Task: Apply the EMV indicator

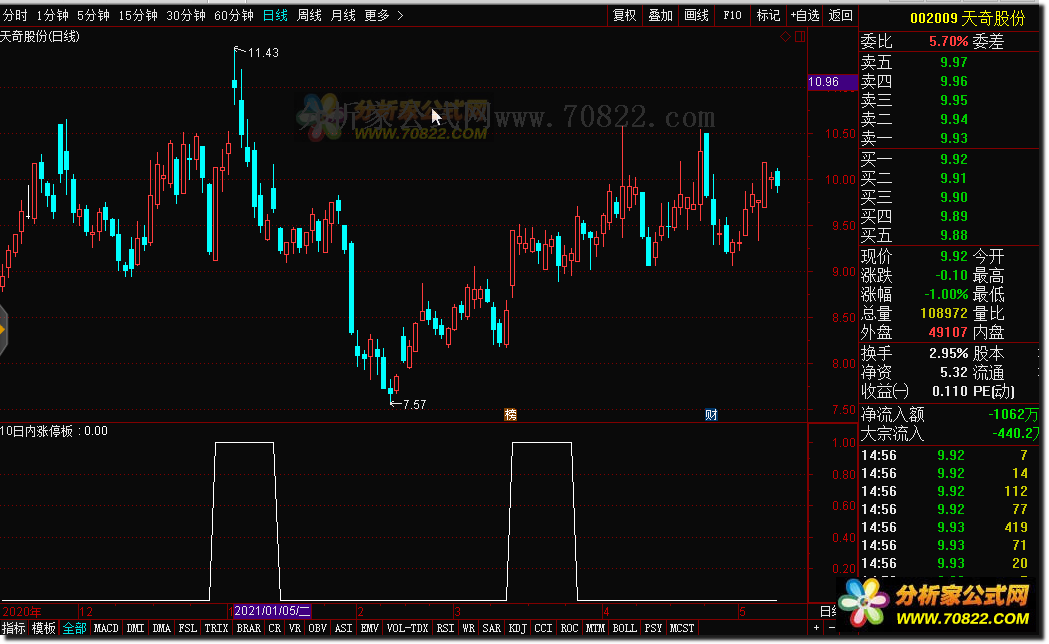Action: 369,628
